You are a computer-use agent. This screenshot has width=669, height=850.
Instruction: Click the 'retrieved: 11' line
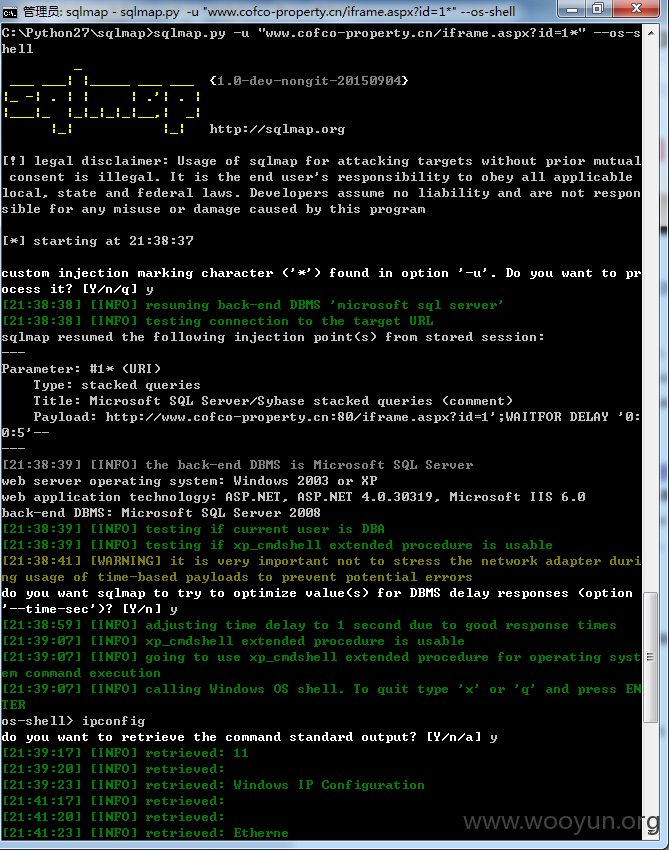pyautogui.click(x=125, y=753)
